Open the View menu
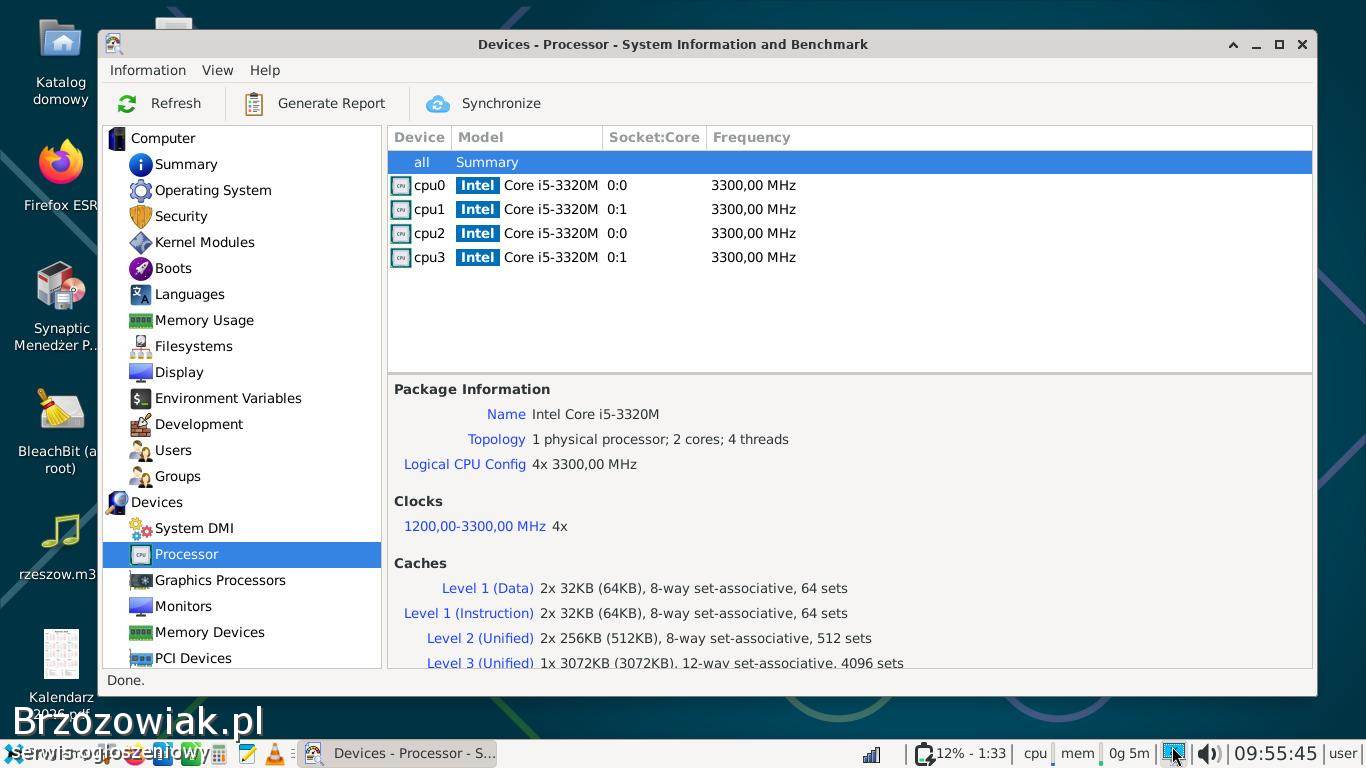Image resolution: width=1366 pixels, height=768 pixels. (x=217, y=70)
